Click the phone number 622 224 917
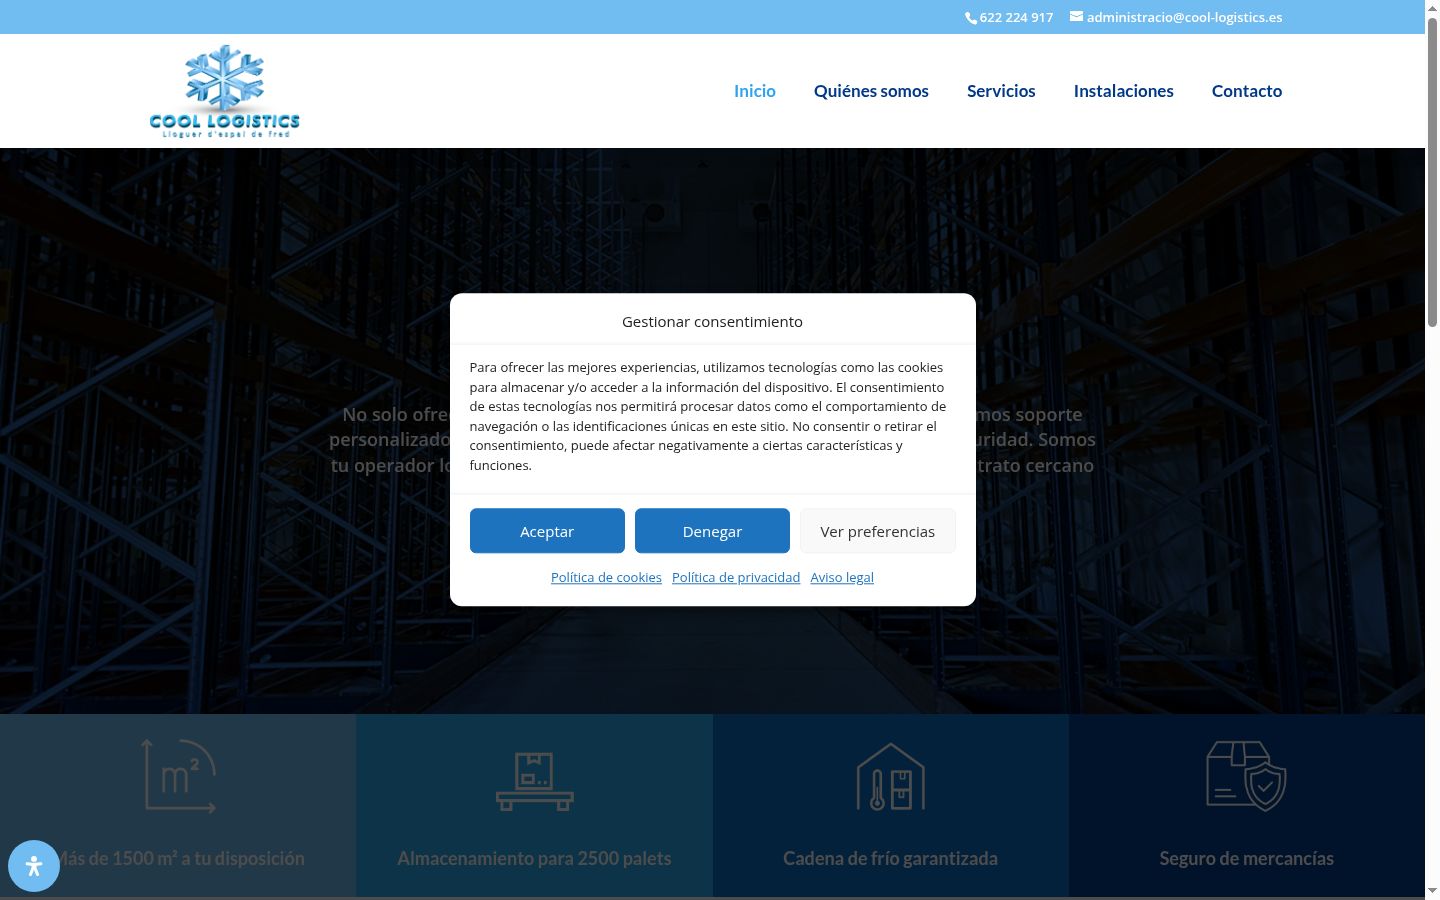Screen dimensions: 1440x900 tap(1016, 18)
